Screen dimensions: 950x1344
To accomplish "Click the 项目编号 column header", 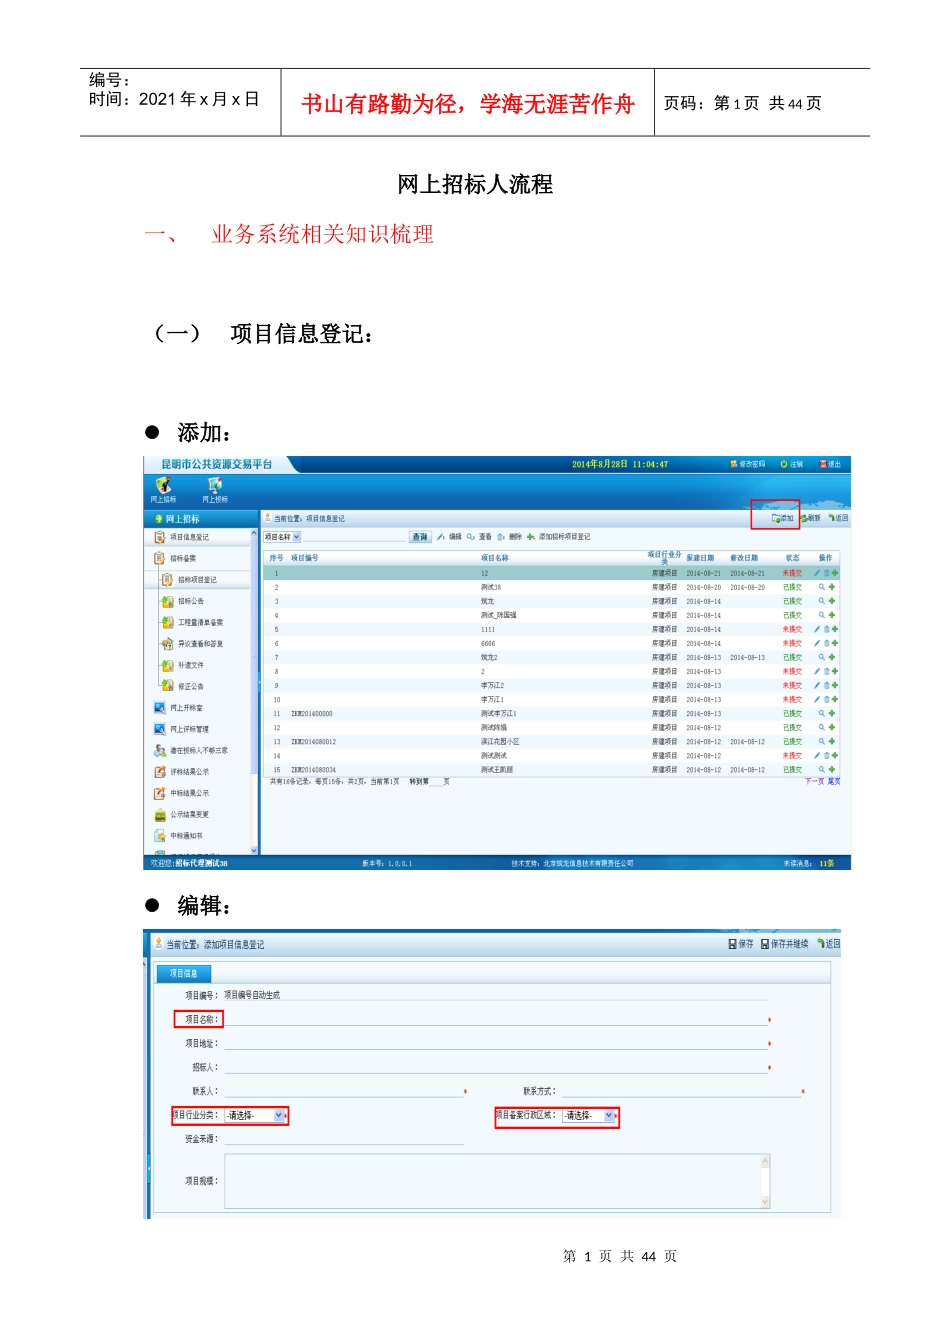I will 305,558.
